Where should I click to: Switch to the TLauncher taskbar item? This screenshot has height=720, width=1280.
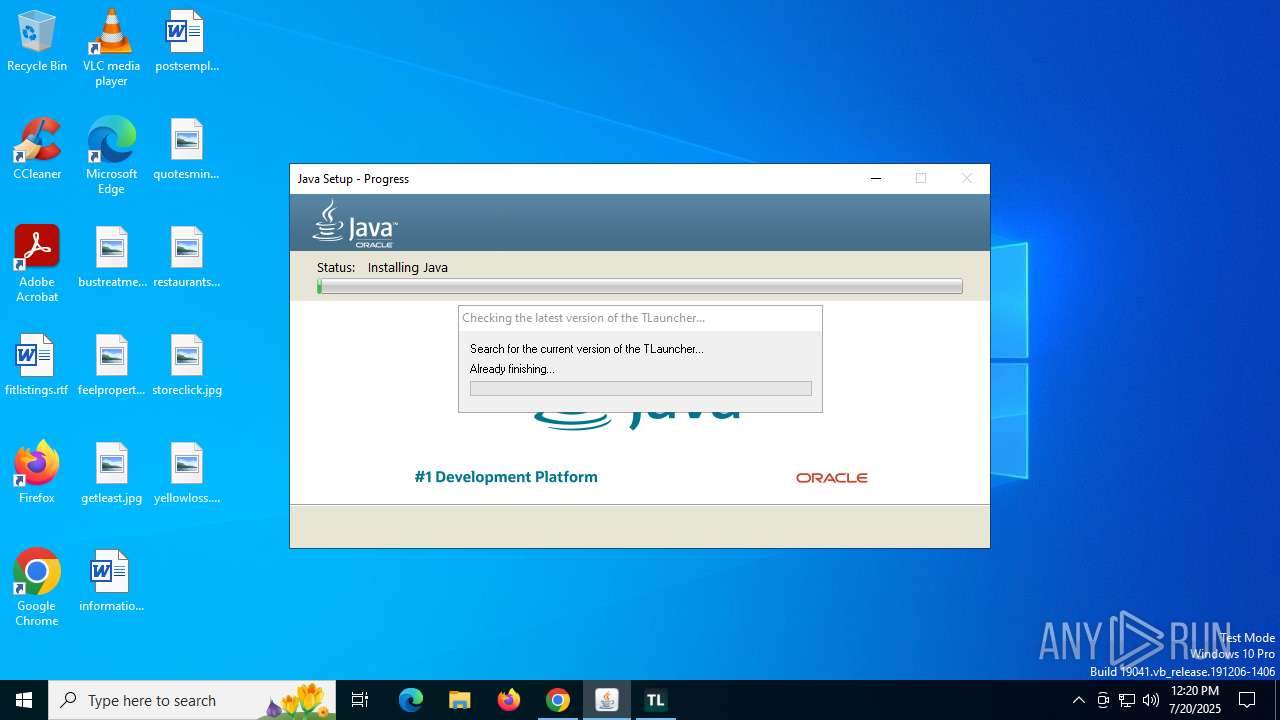(x=656, y=700)
